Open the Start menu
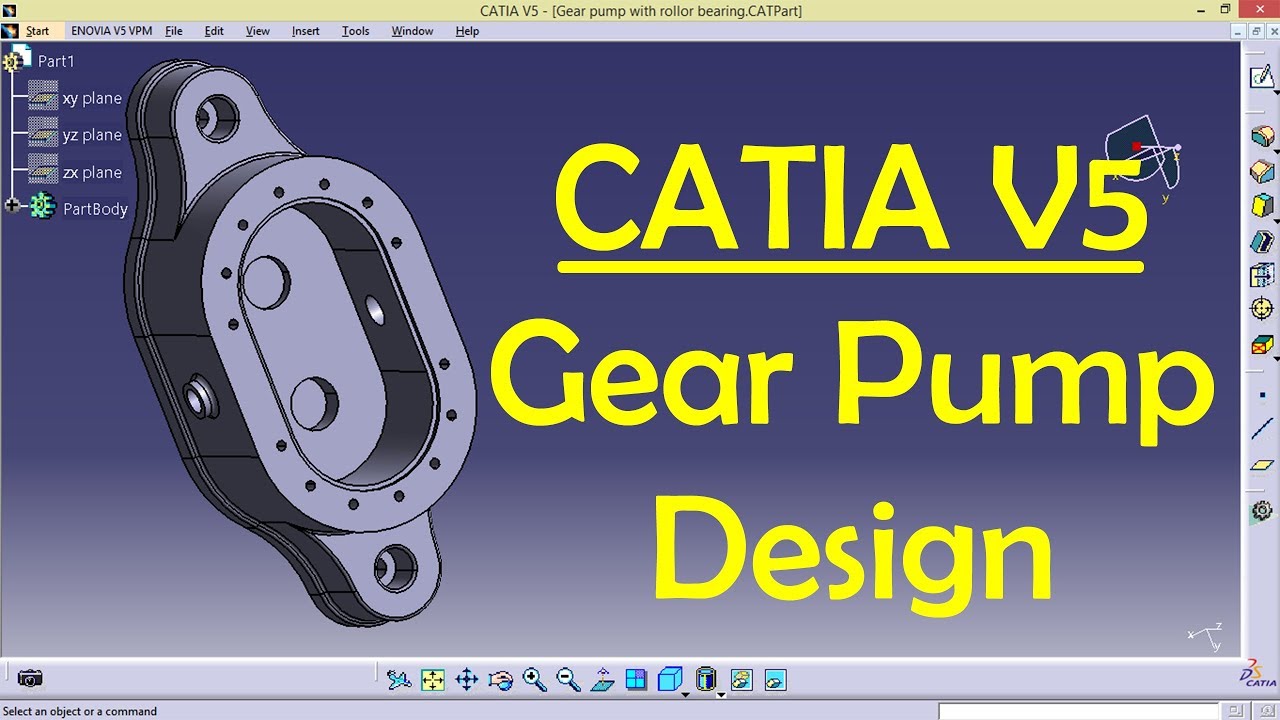 coord(37,31)
